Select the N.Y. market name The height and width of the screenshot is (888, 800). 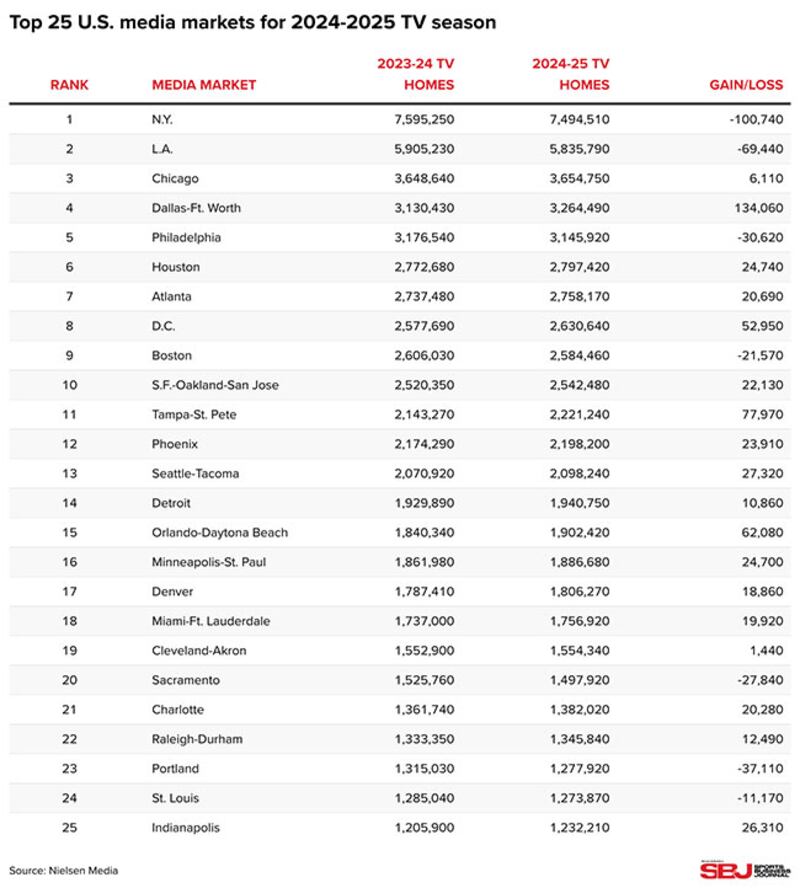(x=164, y=120)
